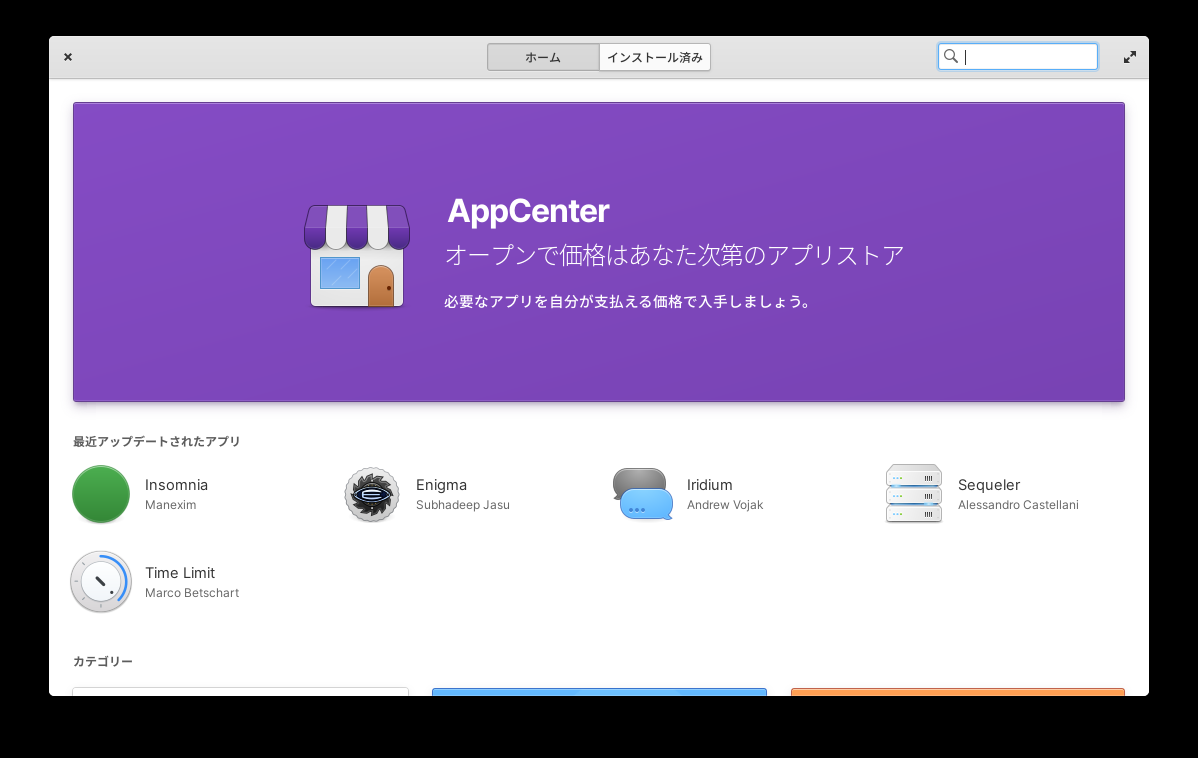
Task: Switch to the ホーム tab
Action: 543,57
